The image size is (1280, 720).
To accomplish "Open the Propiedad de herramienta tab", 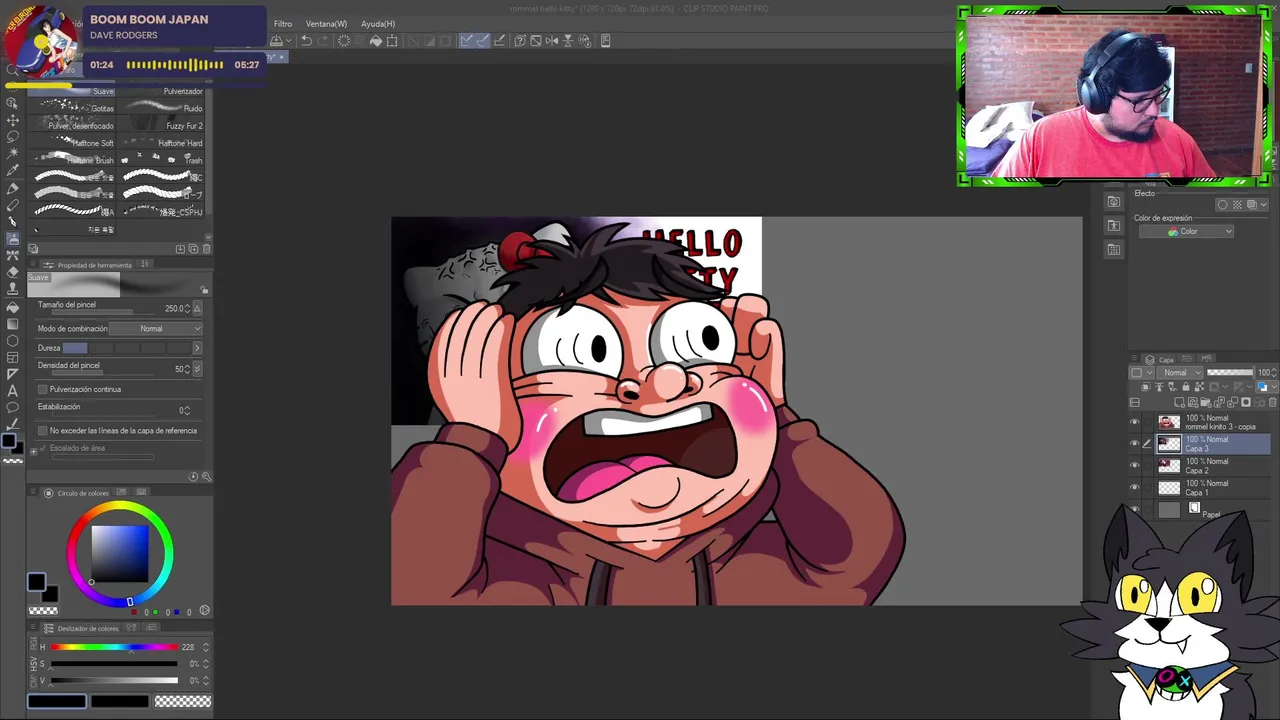I will pyautogui.click(x=88, y=265).
